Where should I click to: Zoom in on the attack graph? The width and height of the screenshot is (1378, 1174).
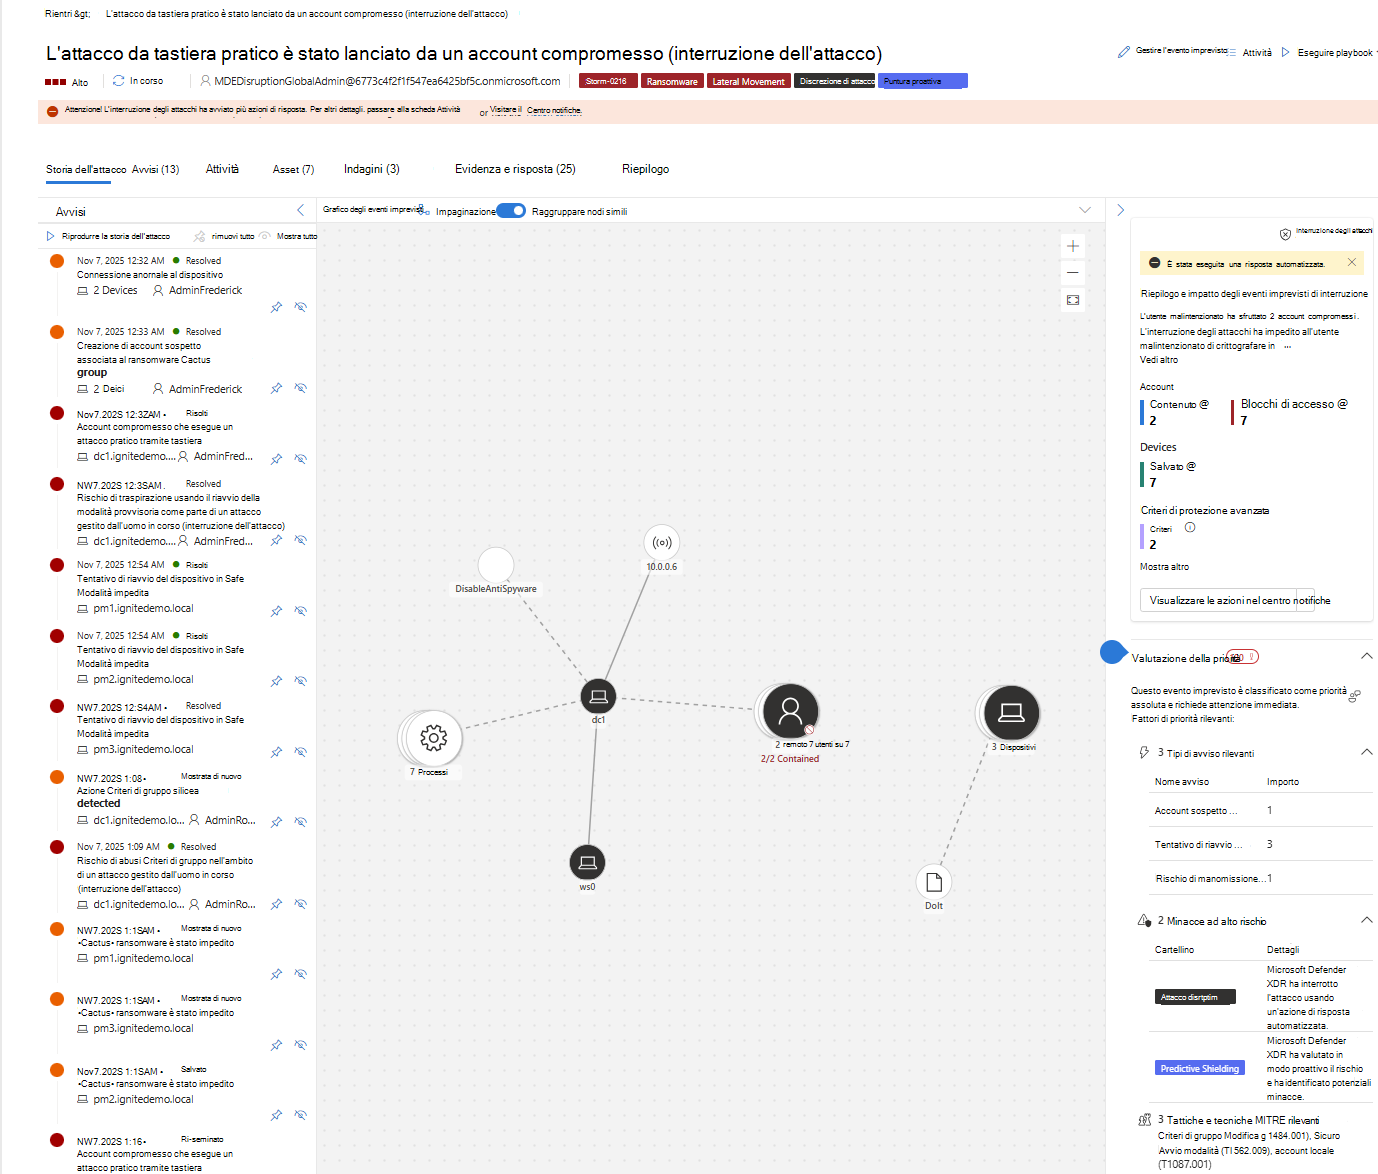pyautogui.click(x=1073, y=246)
